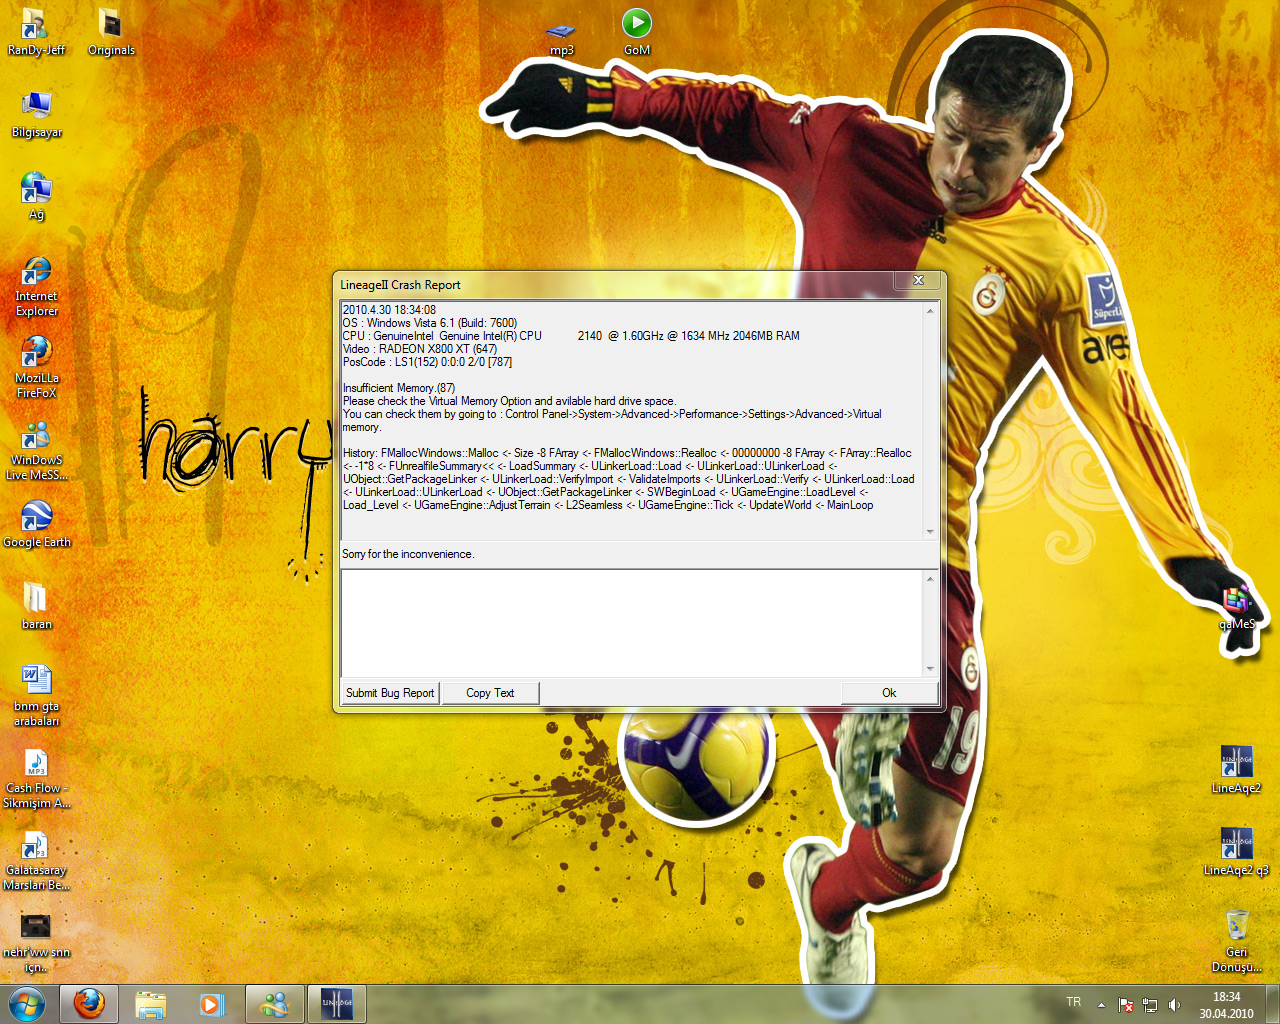The height and width of the screenshot is (1024, 1280).
Task: Select the Bilgisayar desktop icon
Action: 37,114
